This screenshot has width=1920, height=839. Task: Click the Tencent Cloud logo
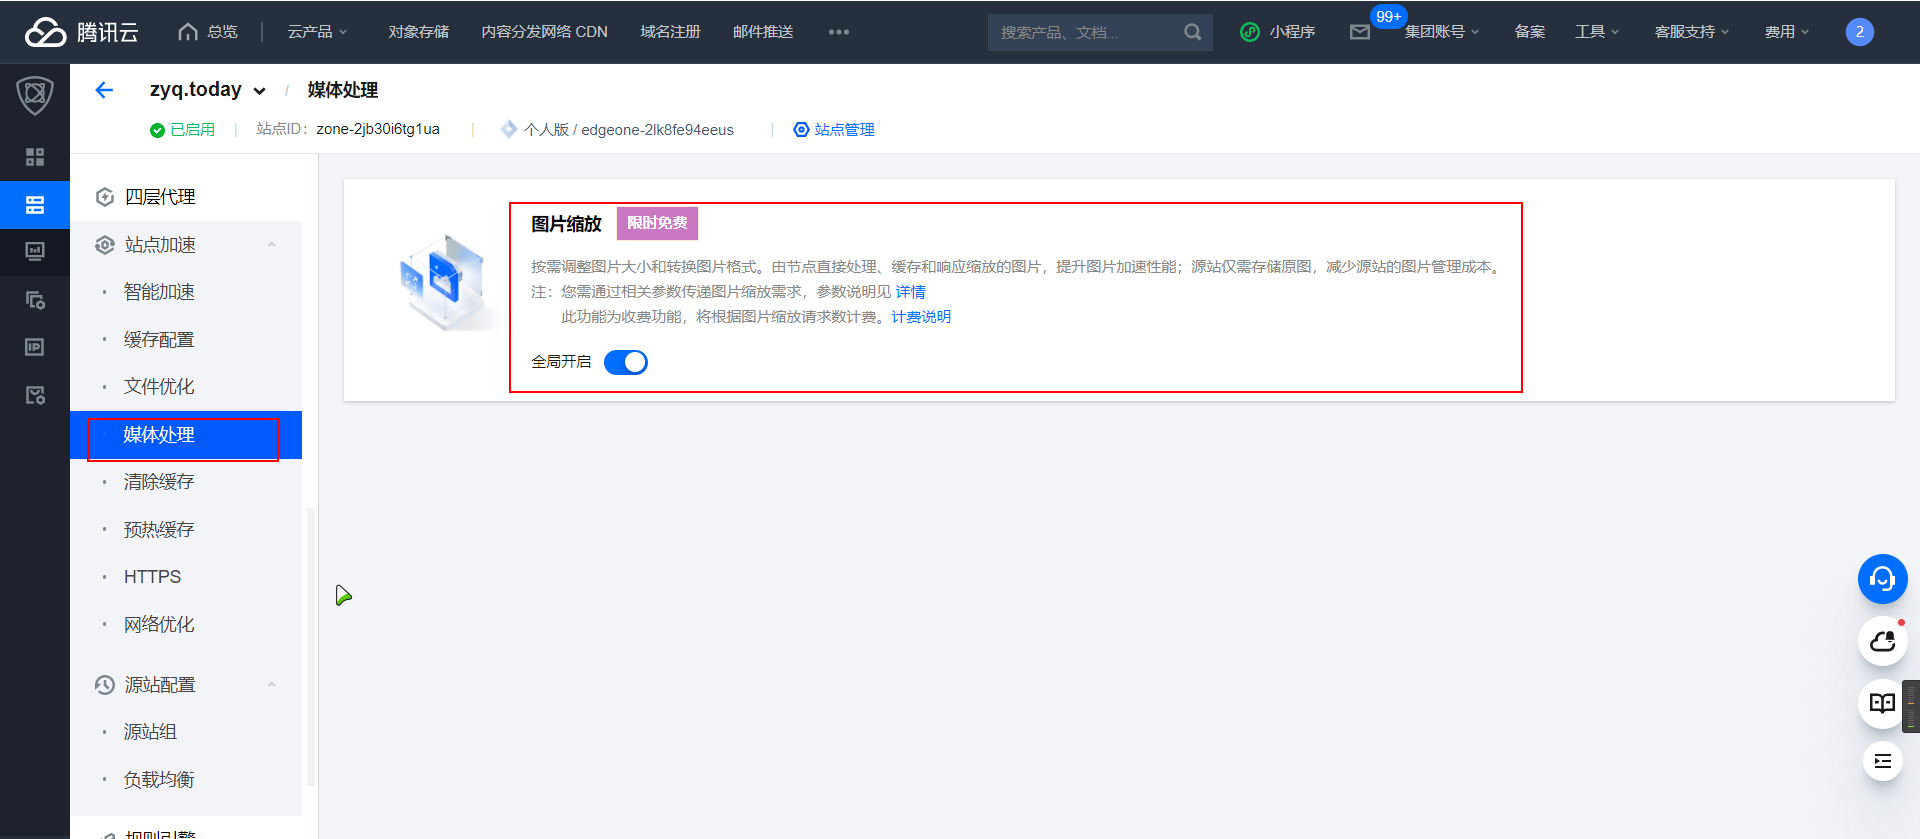(82, 32)
